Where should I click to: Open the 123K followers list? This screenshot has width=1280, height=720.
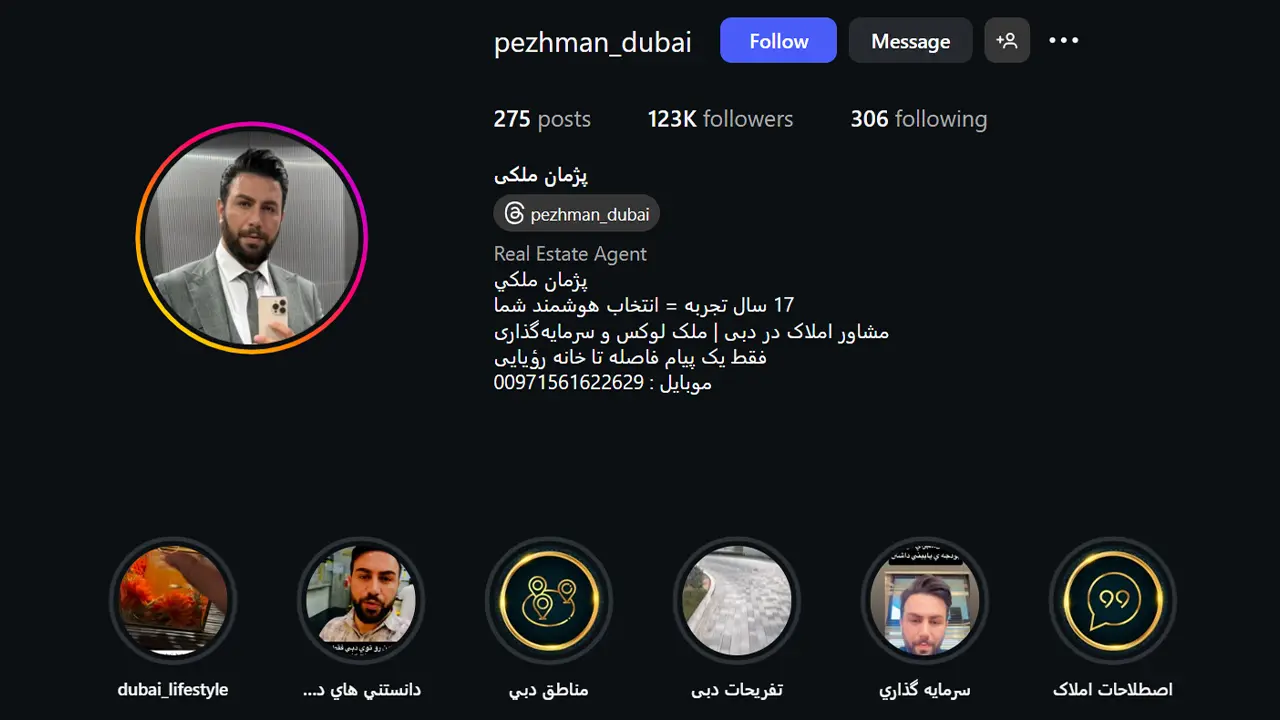[x=720, y=119]
